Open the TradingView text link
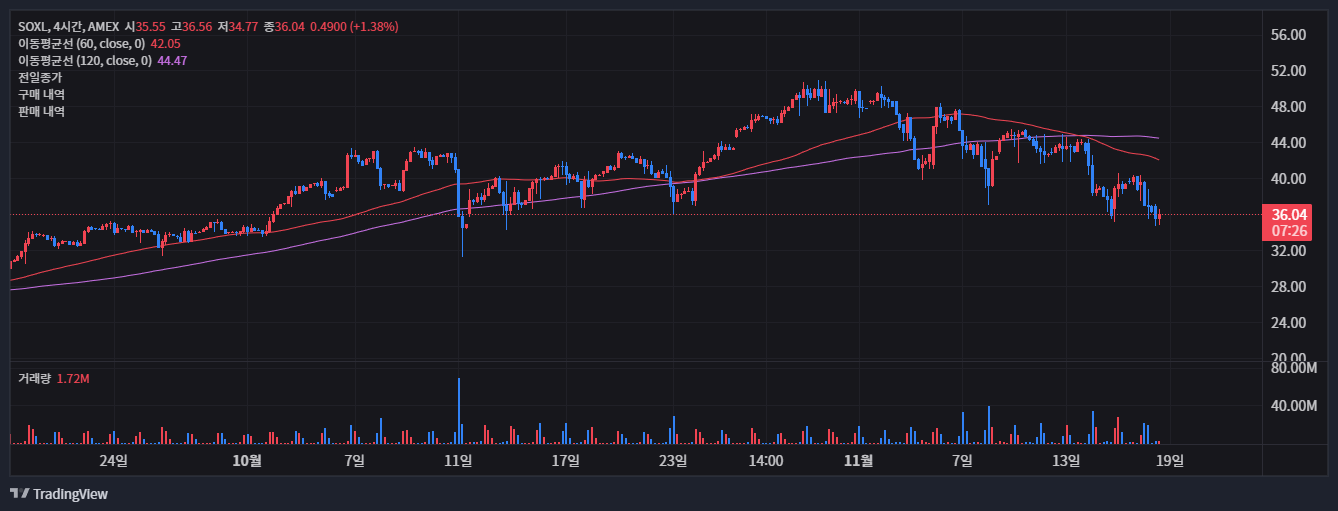1338x511 pixels. pos(70,494)
